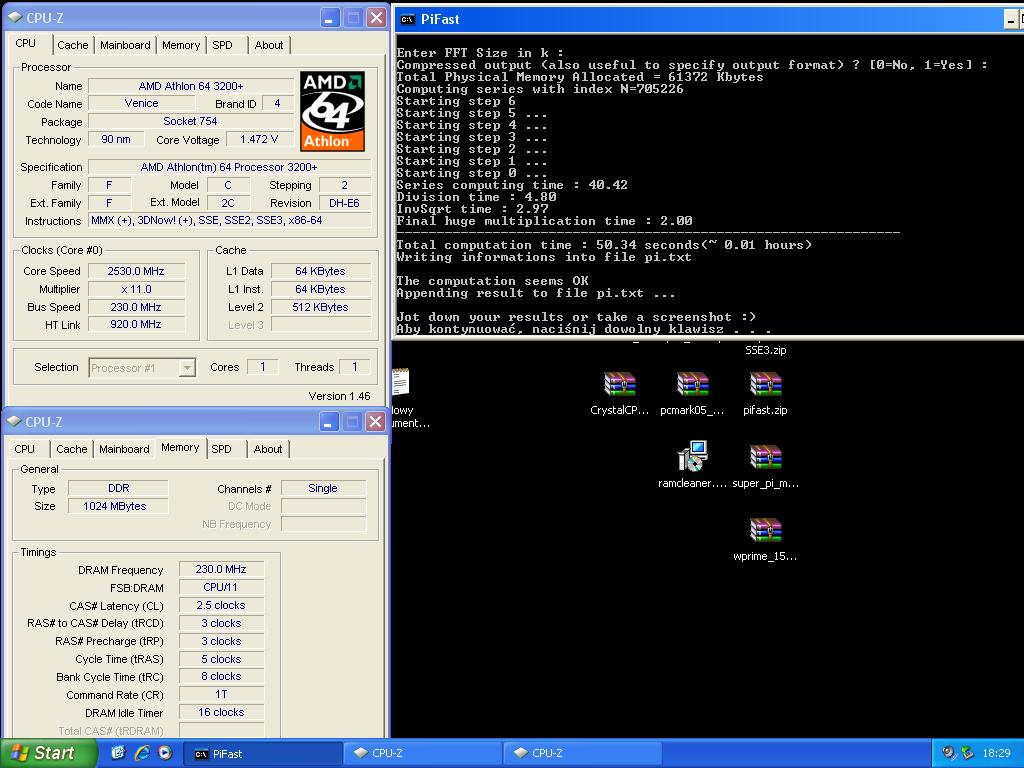
Task: Launch the ramcleaner installer icon
Action: pyautogui.click(x=692, y=456)
